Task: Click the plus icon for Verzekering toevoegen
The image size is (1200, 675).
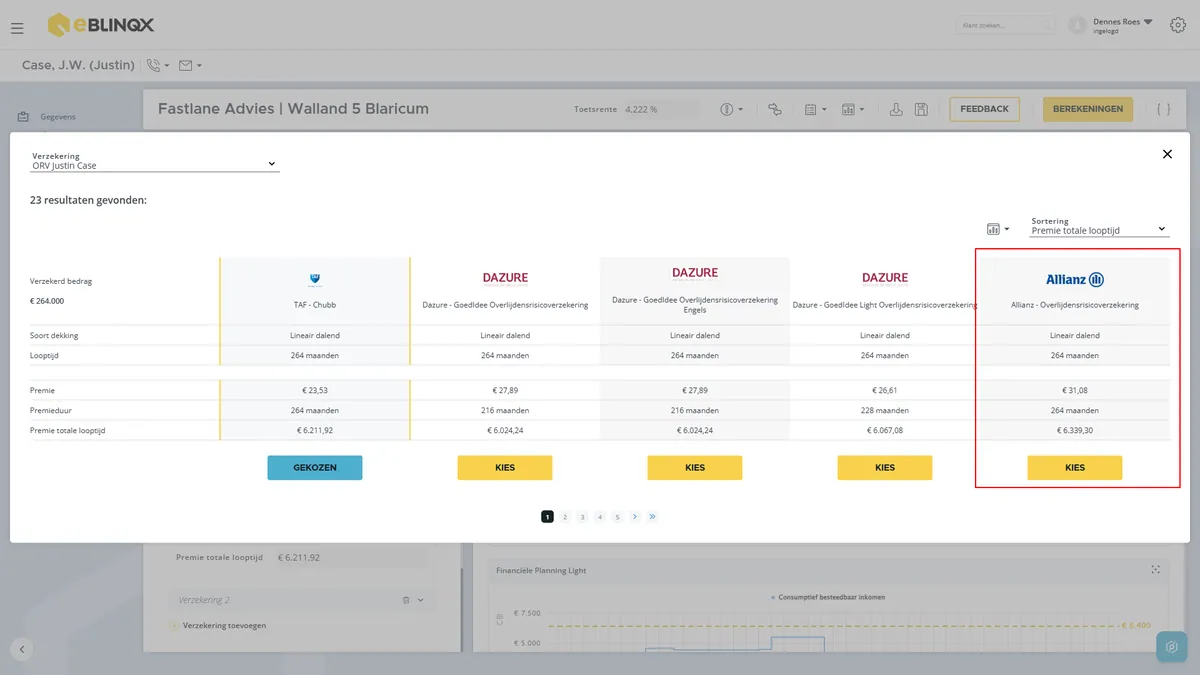Action: [x=174, y=626]
